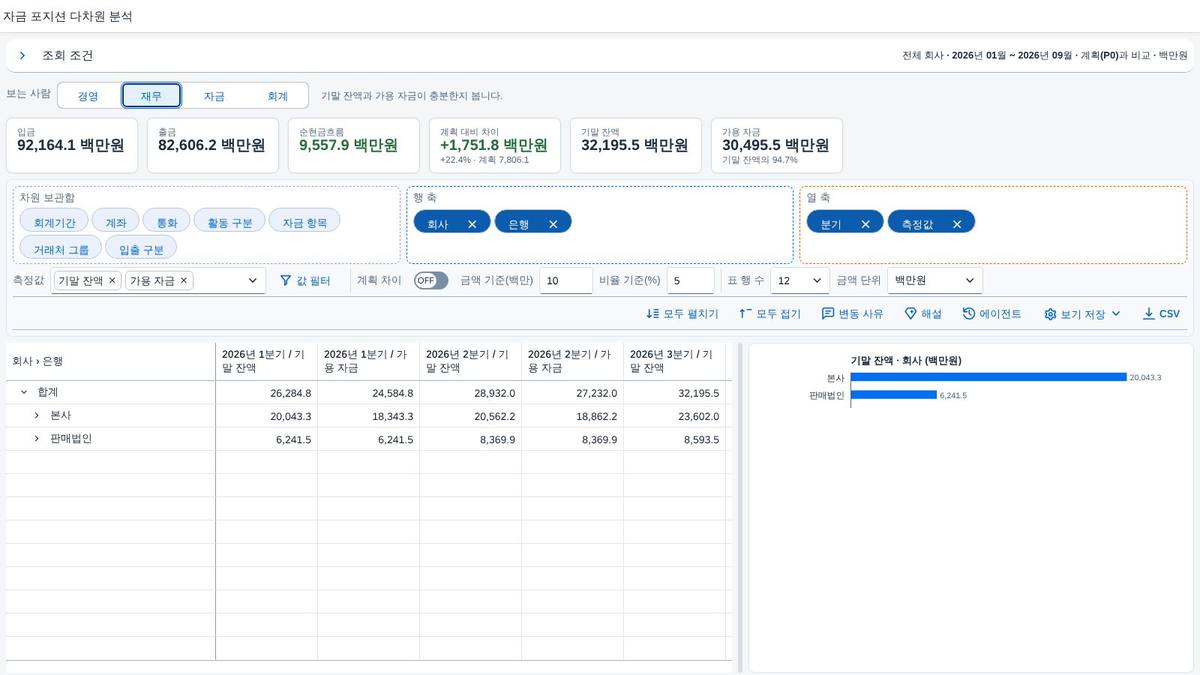Viewport: 1200px width, 675px height.
Task: Open the 측정값 multi-select dropdown
Action: (252, 281)
